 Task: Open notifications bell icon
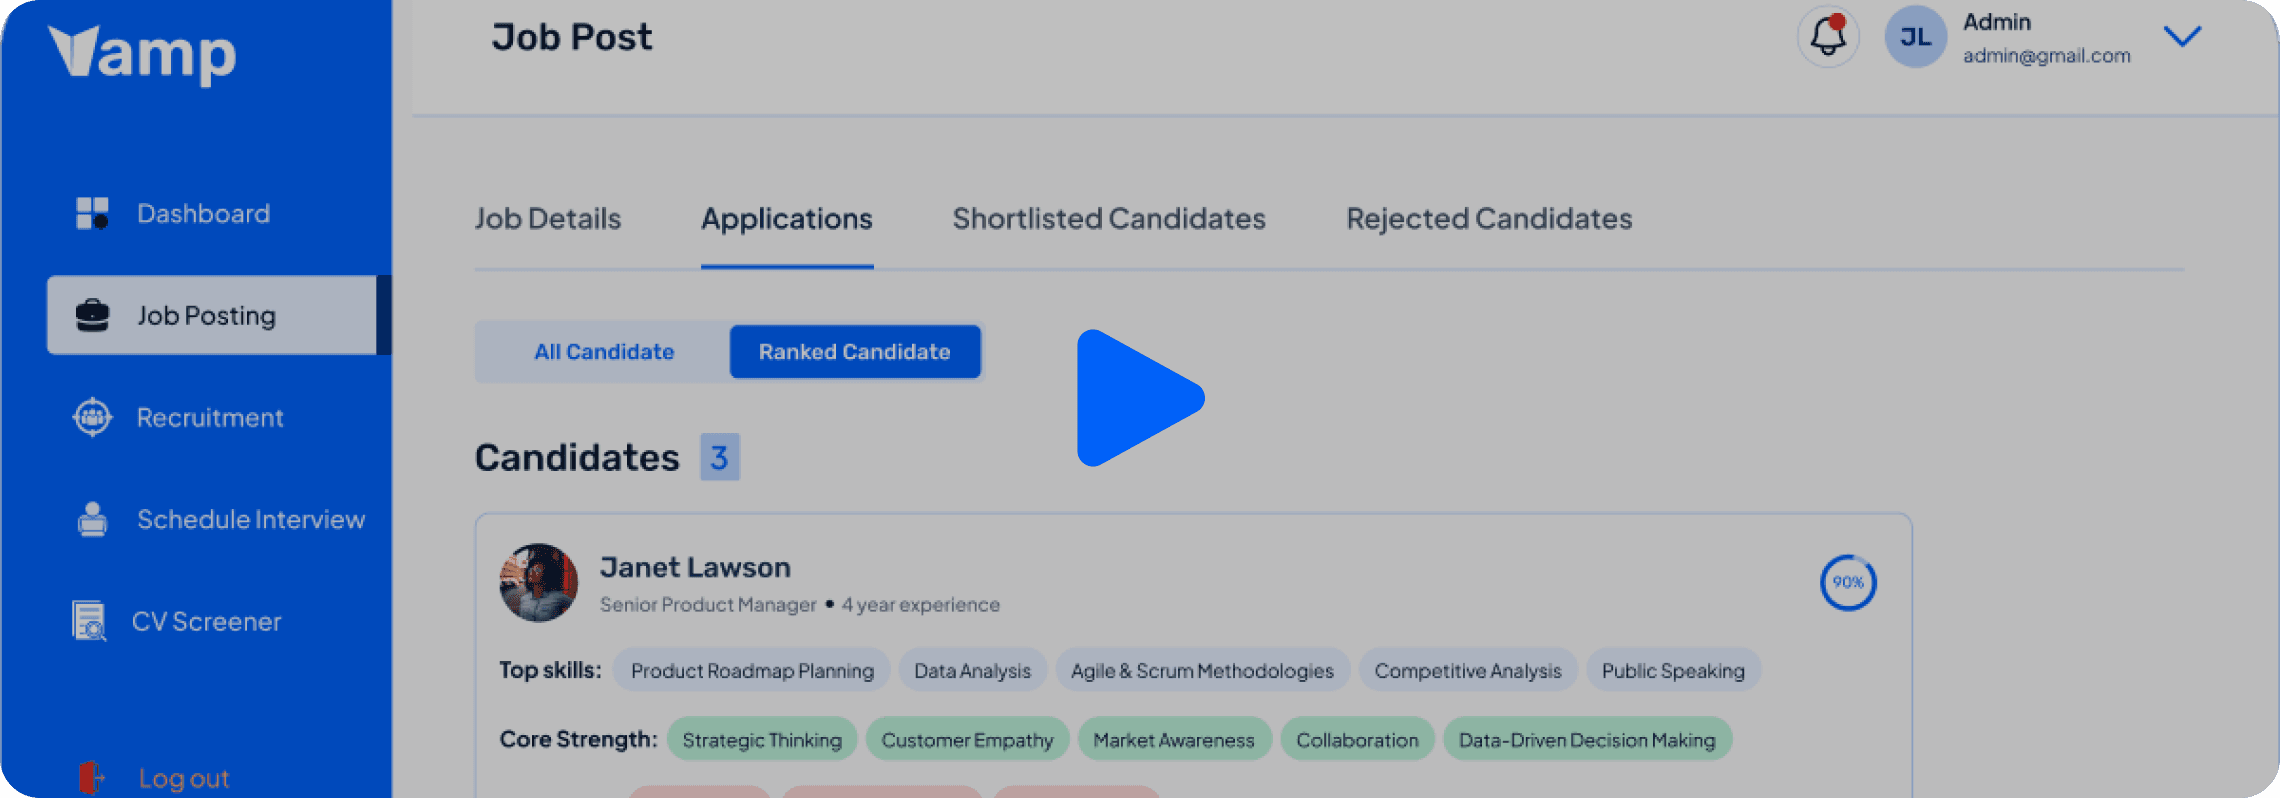1828,37
